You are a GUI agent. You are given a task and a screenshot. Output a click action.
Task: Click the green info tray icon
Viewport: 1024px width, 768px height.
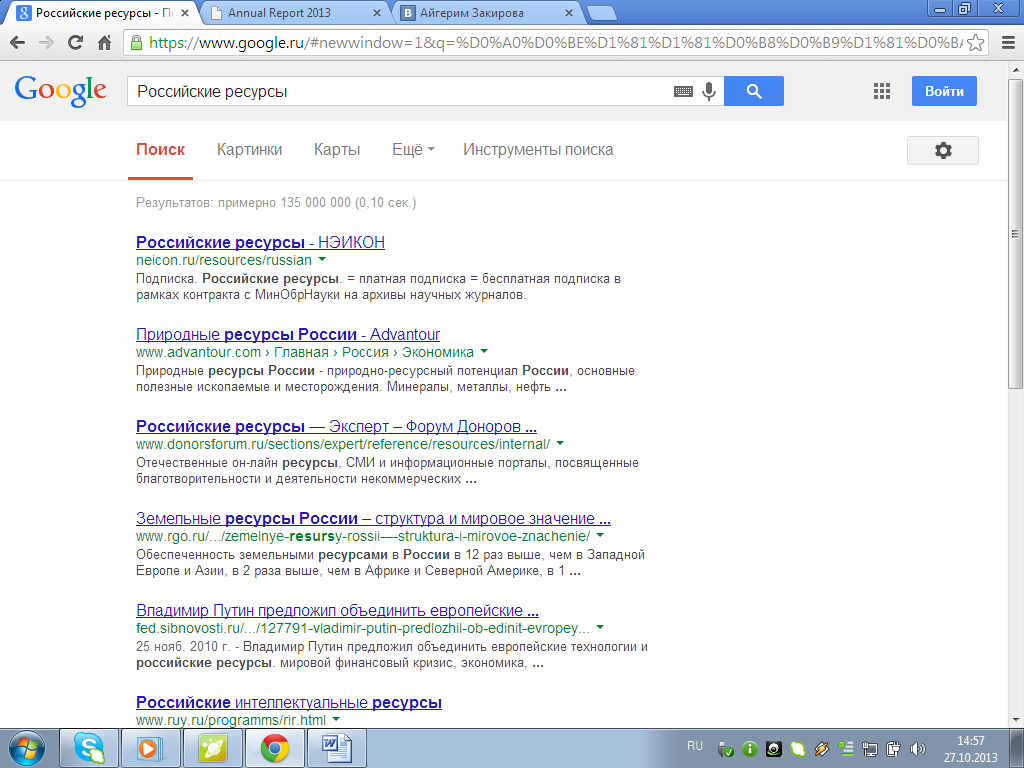tap(749, 749)
